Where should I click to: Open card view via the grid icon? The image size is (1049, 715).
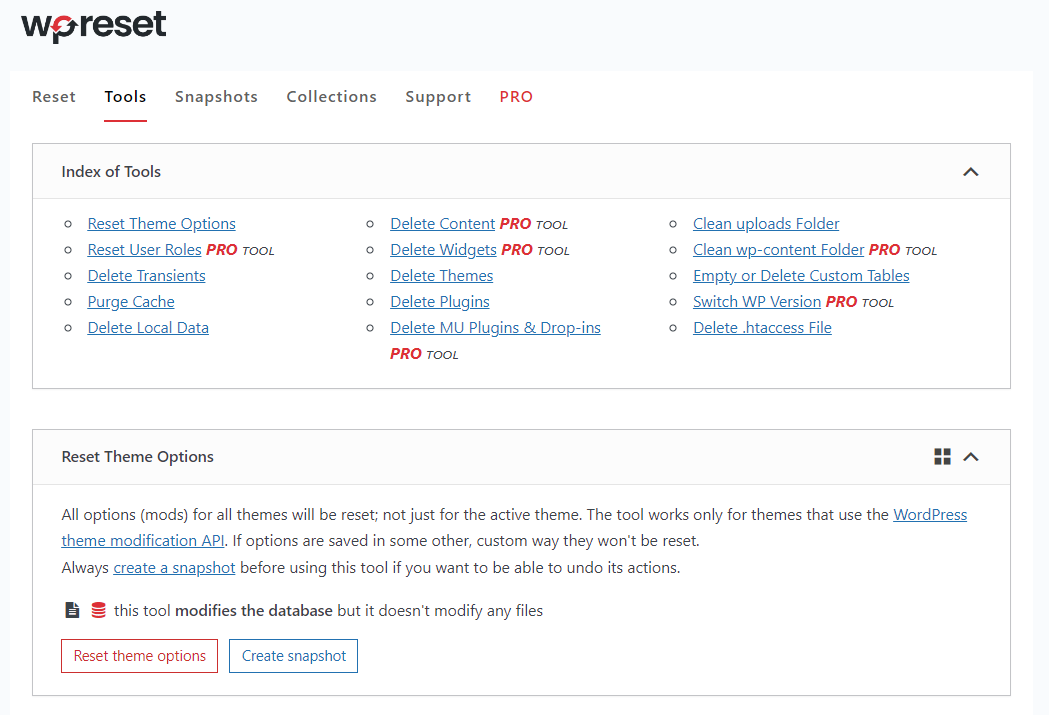click(x=942, y=456)
